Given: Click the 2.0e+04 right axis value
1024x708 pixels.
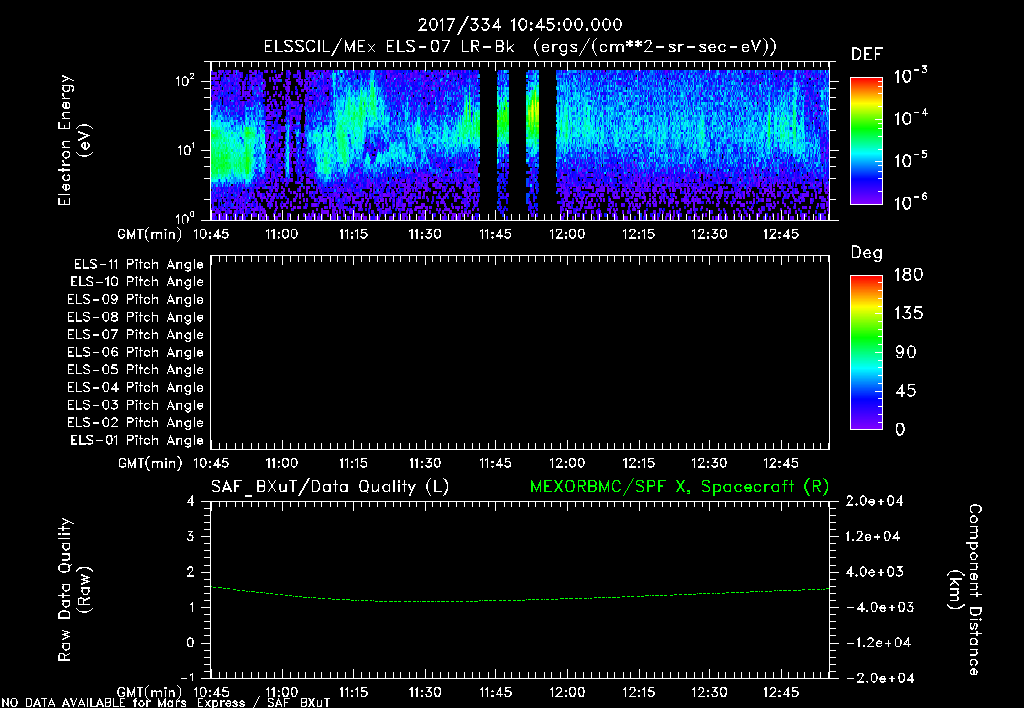Looking at the screenshot, I should click(874, 501).
